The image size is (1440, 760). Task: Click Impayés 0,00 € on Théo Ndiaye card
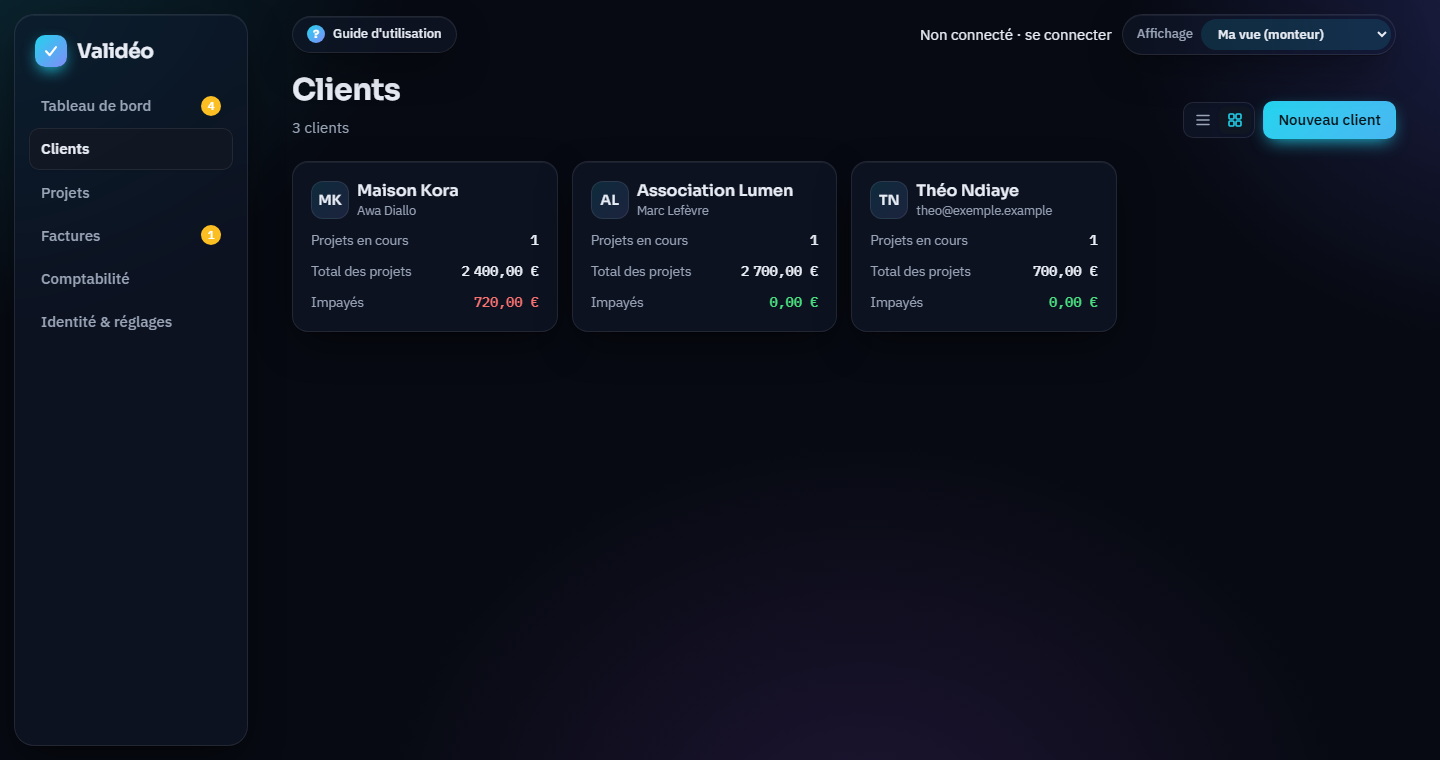coord(1073,302)
